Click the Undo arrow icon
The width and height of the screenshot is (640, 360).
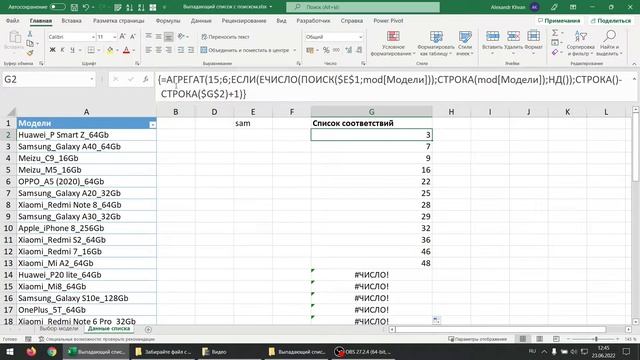pyautogui.click(x=86, y=7)
